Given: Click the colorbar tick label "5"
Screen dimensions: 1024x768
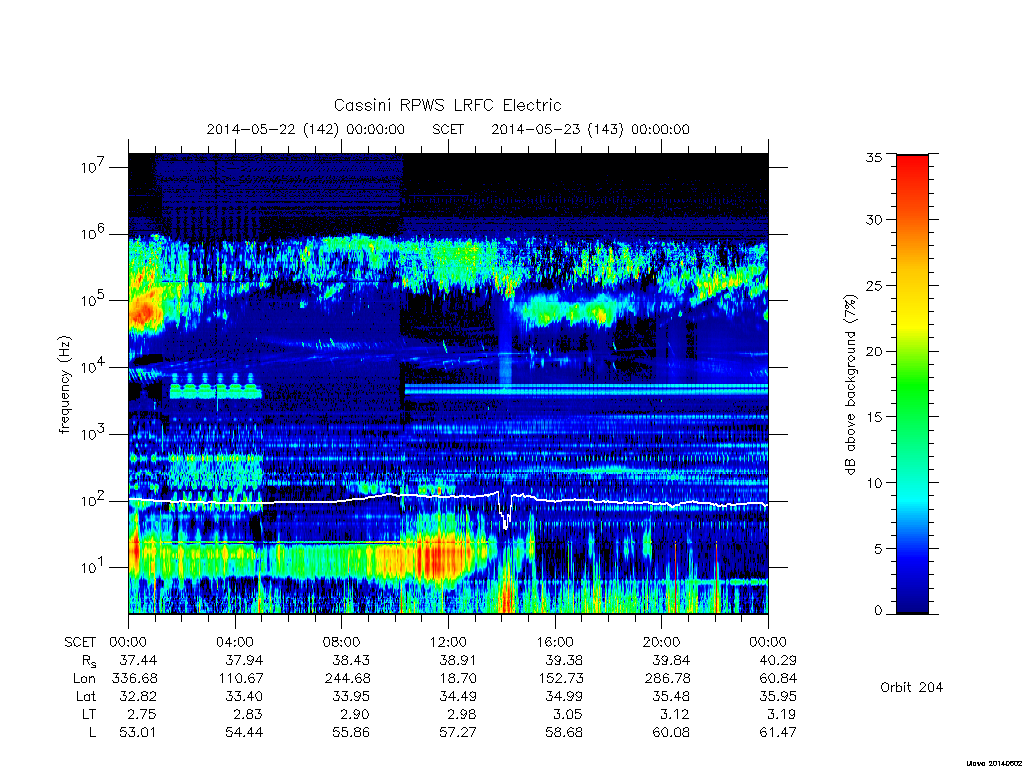Looking at the screenshot, I should [x=878, y=549].
